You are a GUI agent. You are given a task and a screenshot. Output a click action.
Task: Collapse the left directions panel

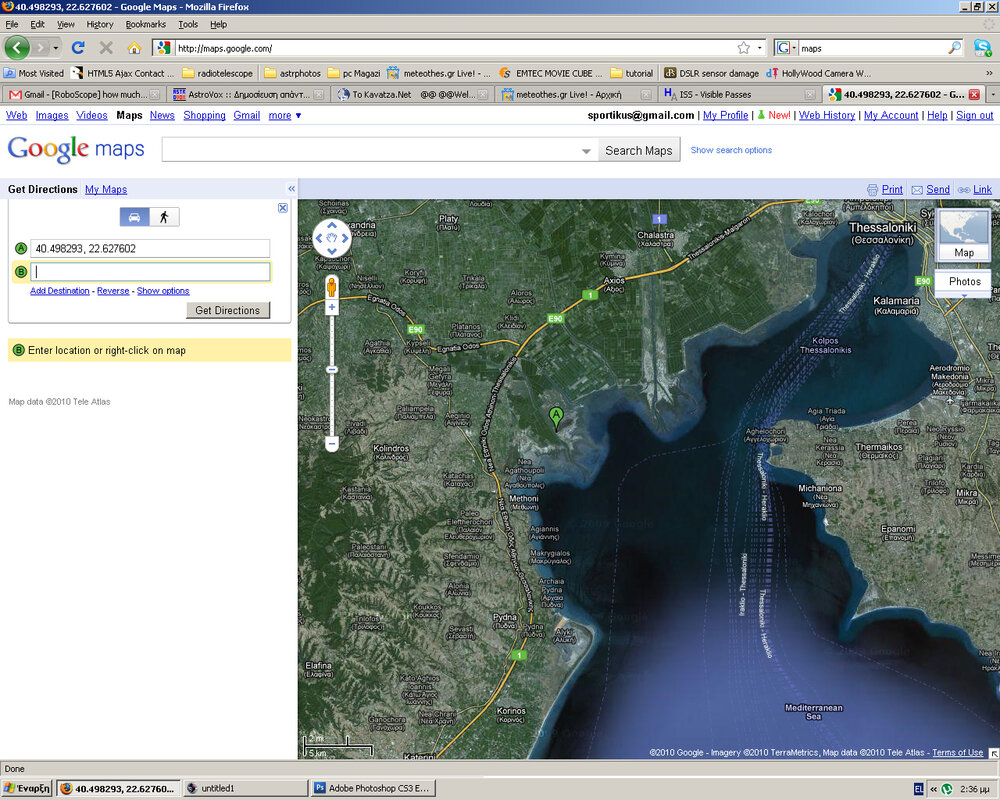click(x=291, y=189)
